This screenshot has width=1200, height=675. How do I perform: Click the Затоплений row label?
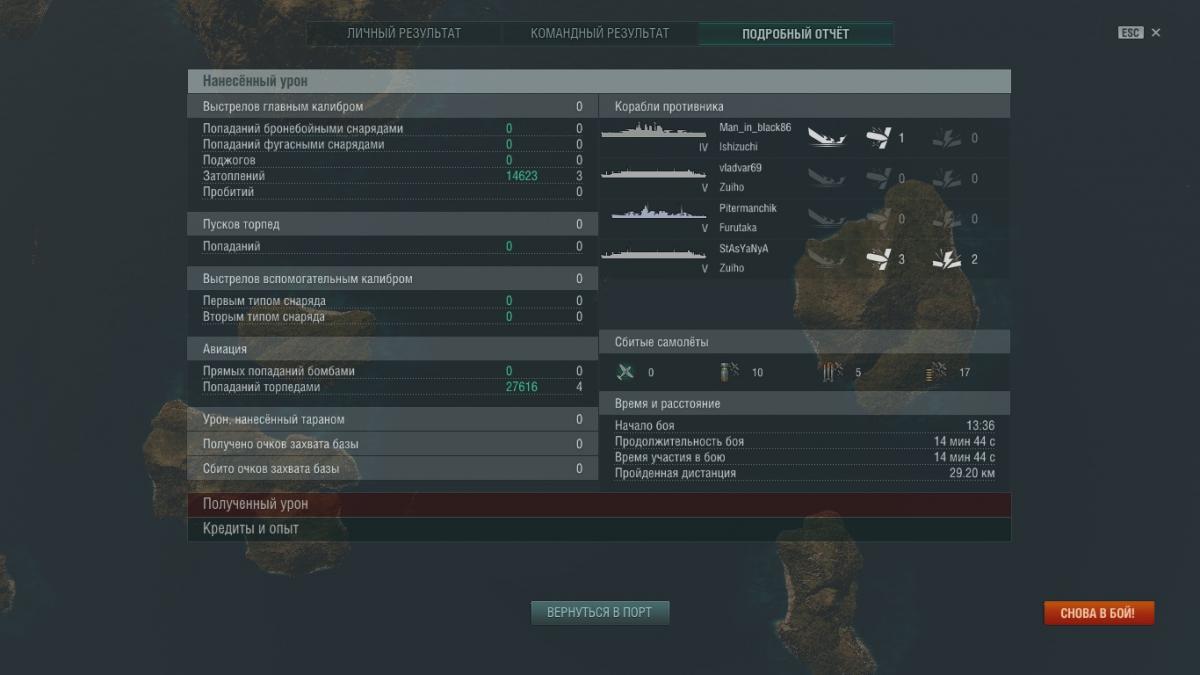click(234, 176)
